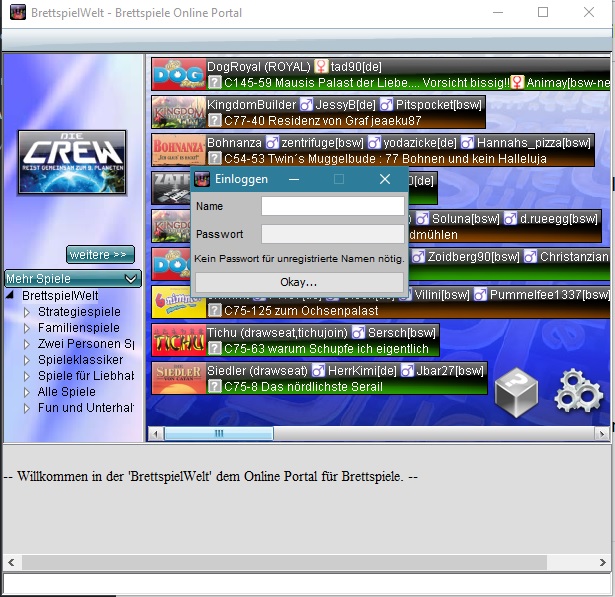Click male icon next to Vilini[bsw]
The image size is (615, 597).
coord(407,295)
